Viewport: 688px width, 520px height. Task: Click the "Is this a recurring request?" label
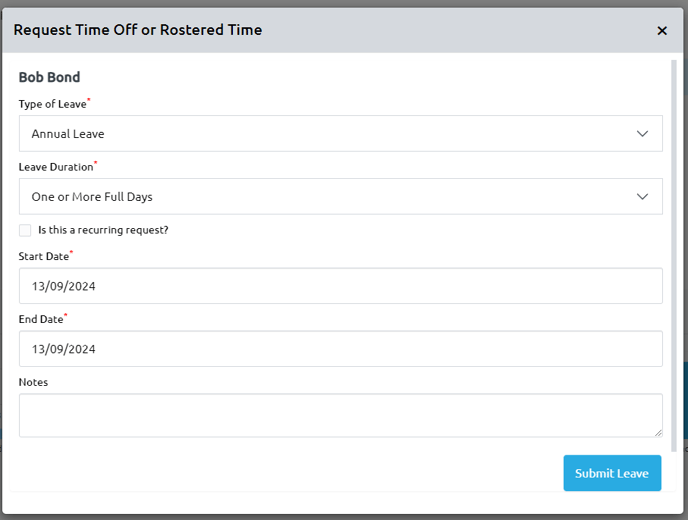(x=103, y=230)
